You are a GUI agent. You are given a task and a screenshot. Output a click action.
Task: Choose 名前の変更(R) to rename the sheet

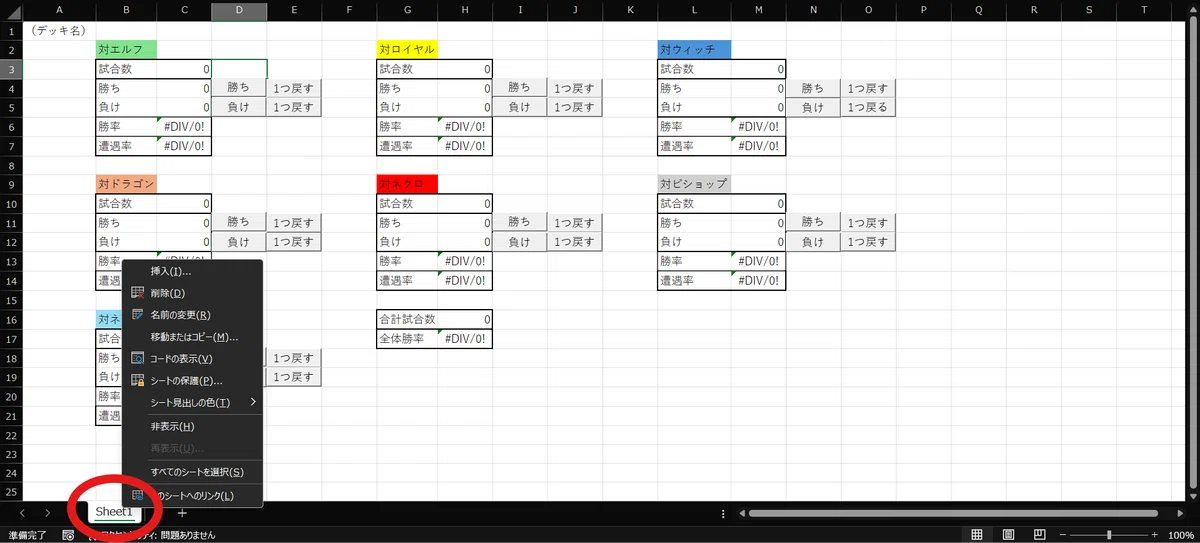[x=192, y=315]
